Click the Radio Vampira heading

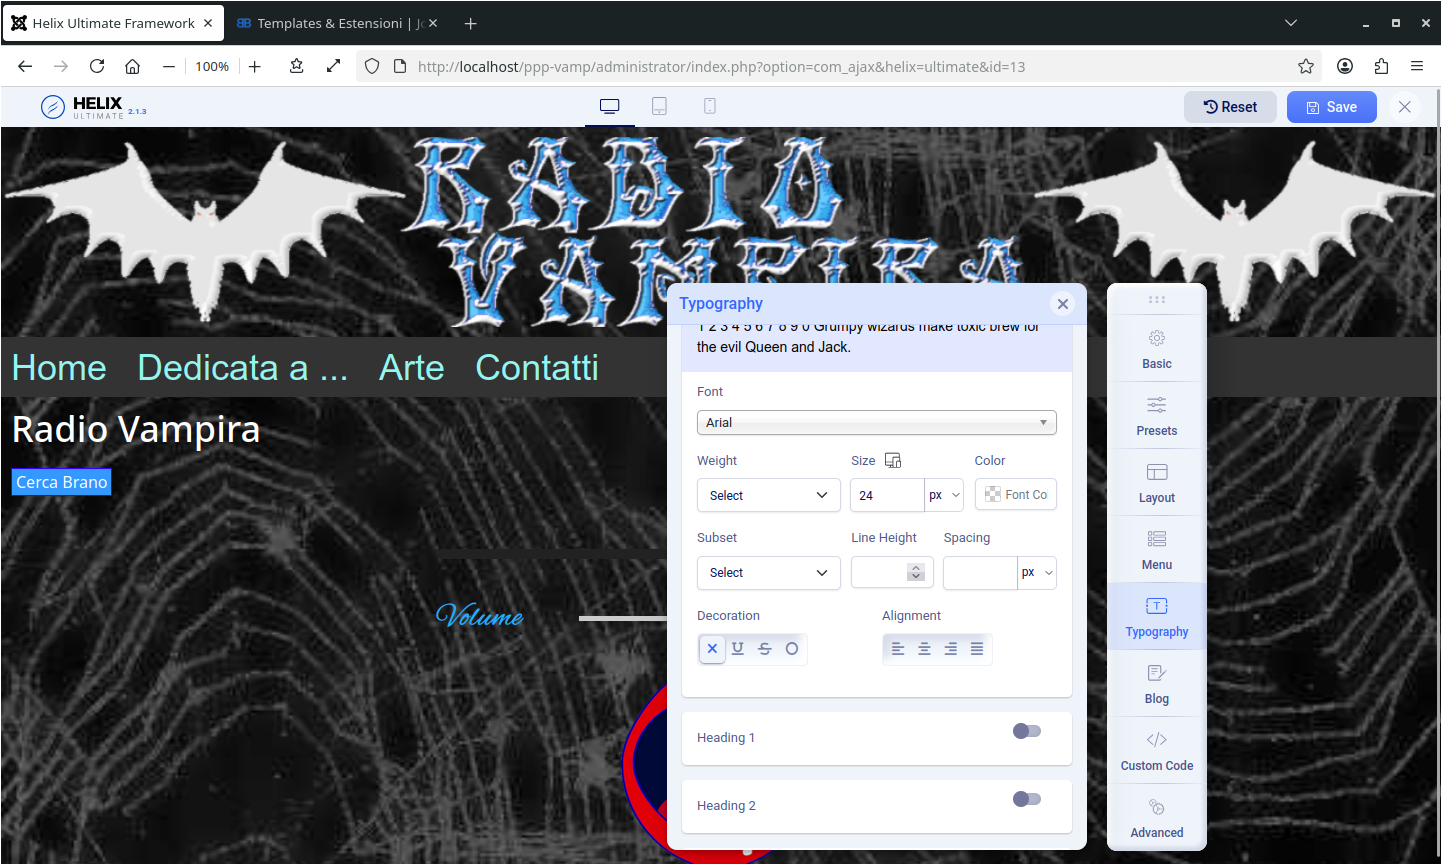[x=136, y=429]
